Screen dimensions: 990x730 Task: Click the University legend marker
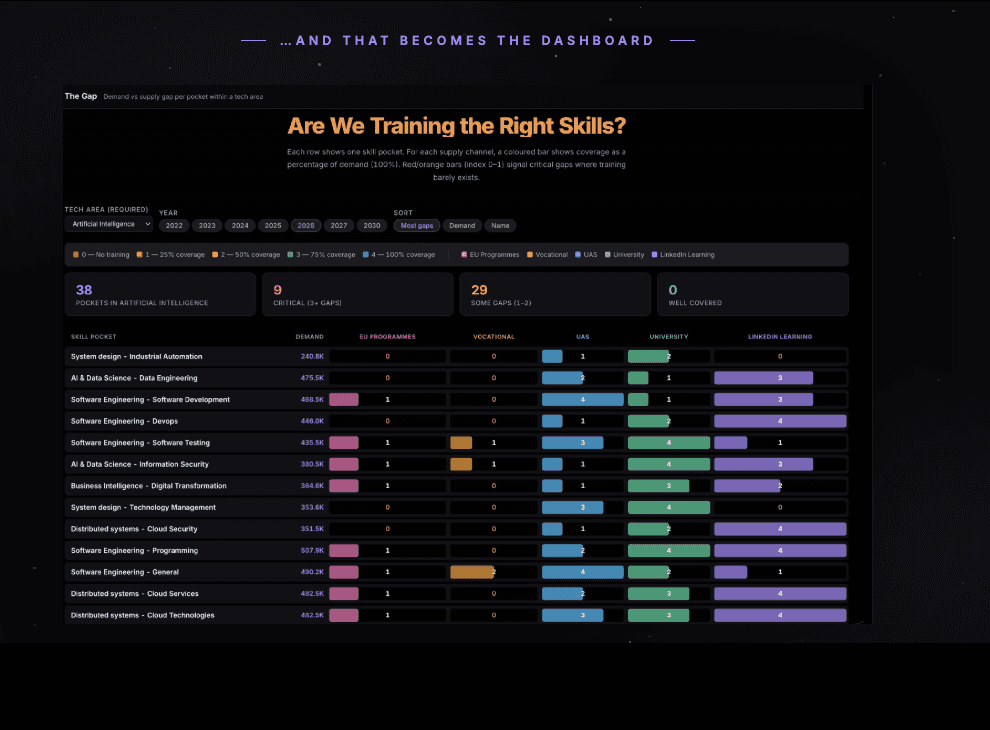point(607,254)
